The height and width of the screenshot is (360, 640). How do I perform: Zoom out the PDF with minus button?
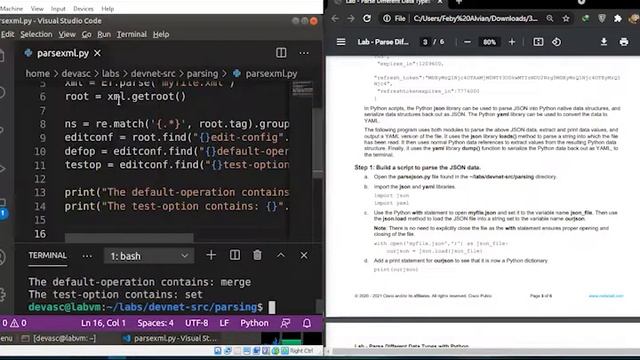(x=467, y=42)
